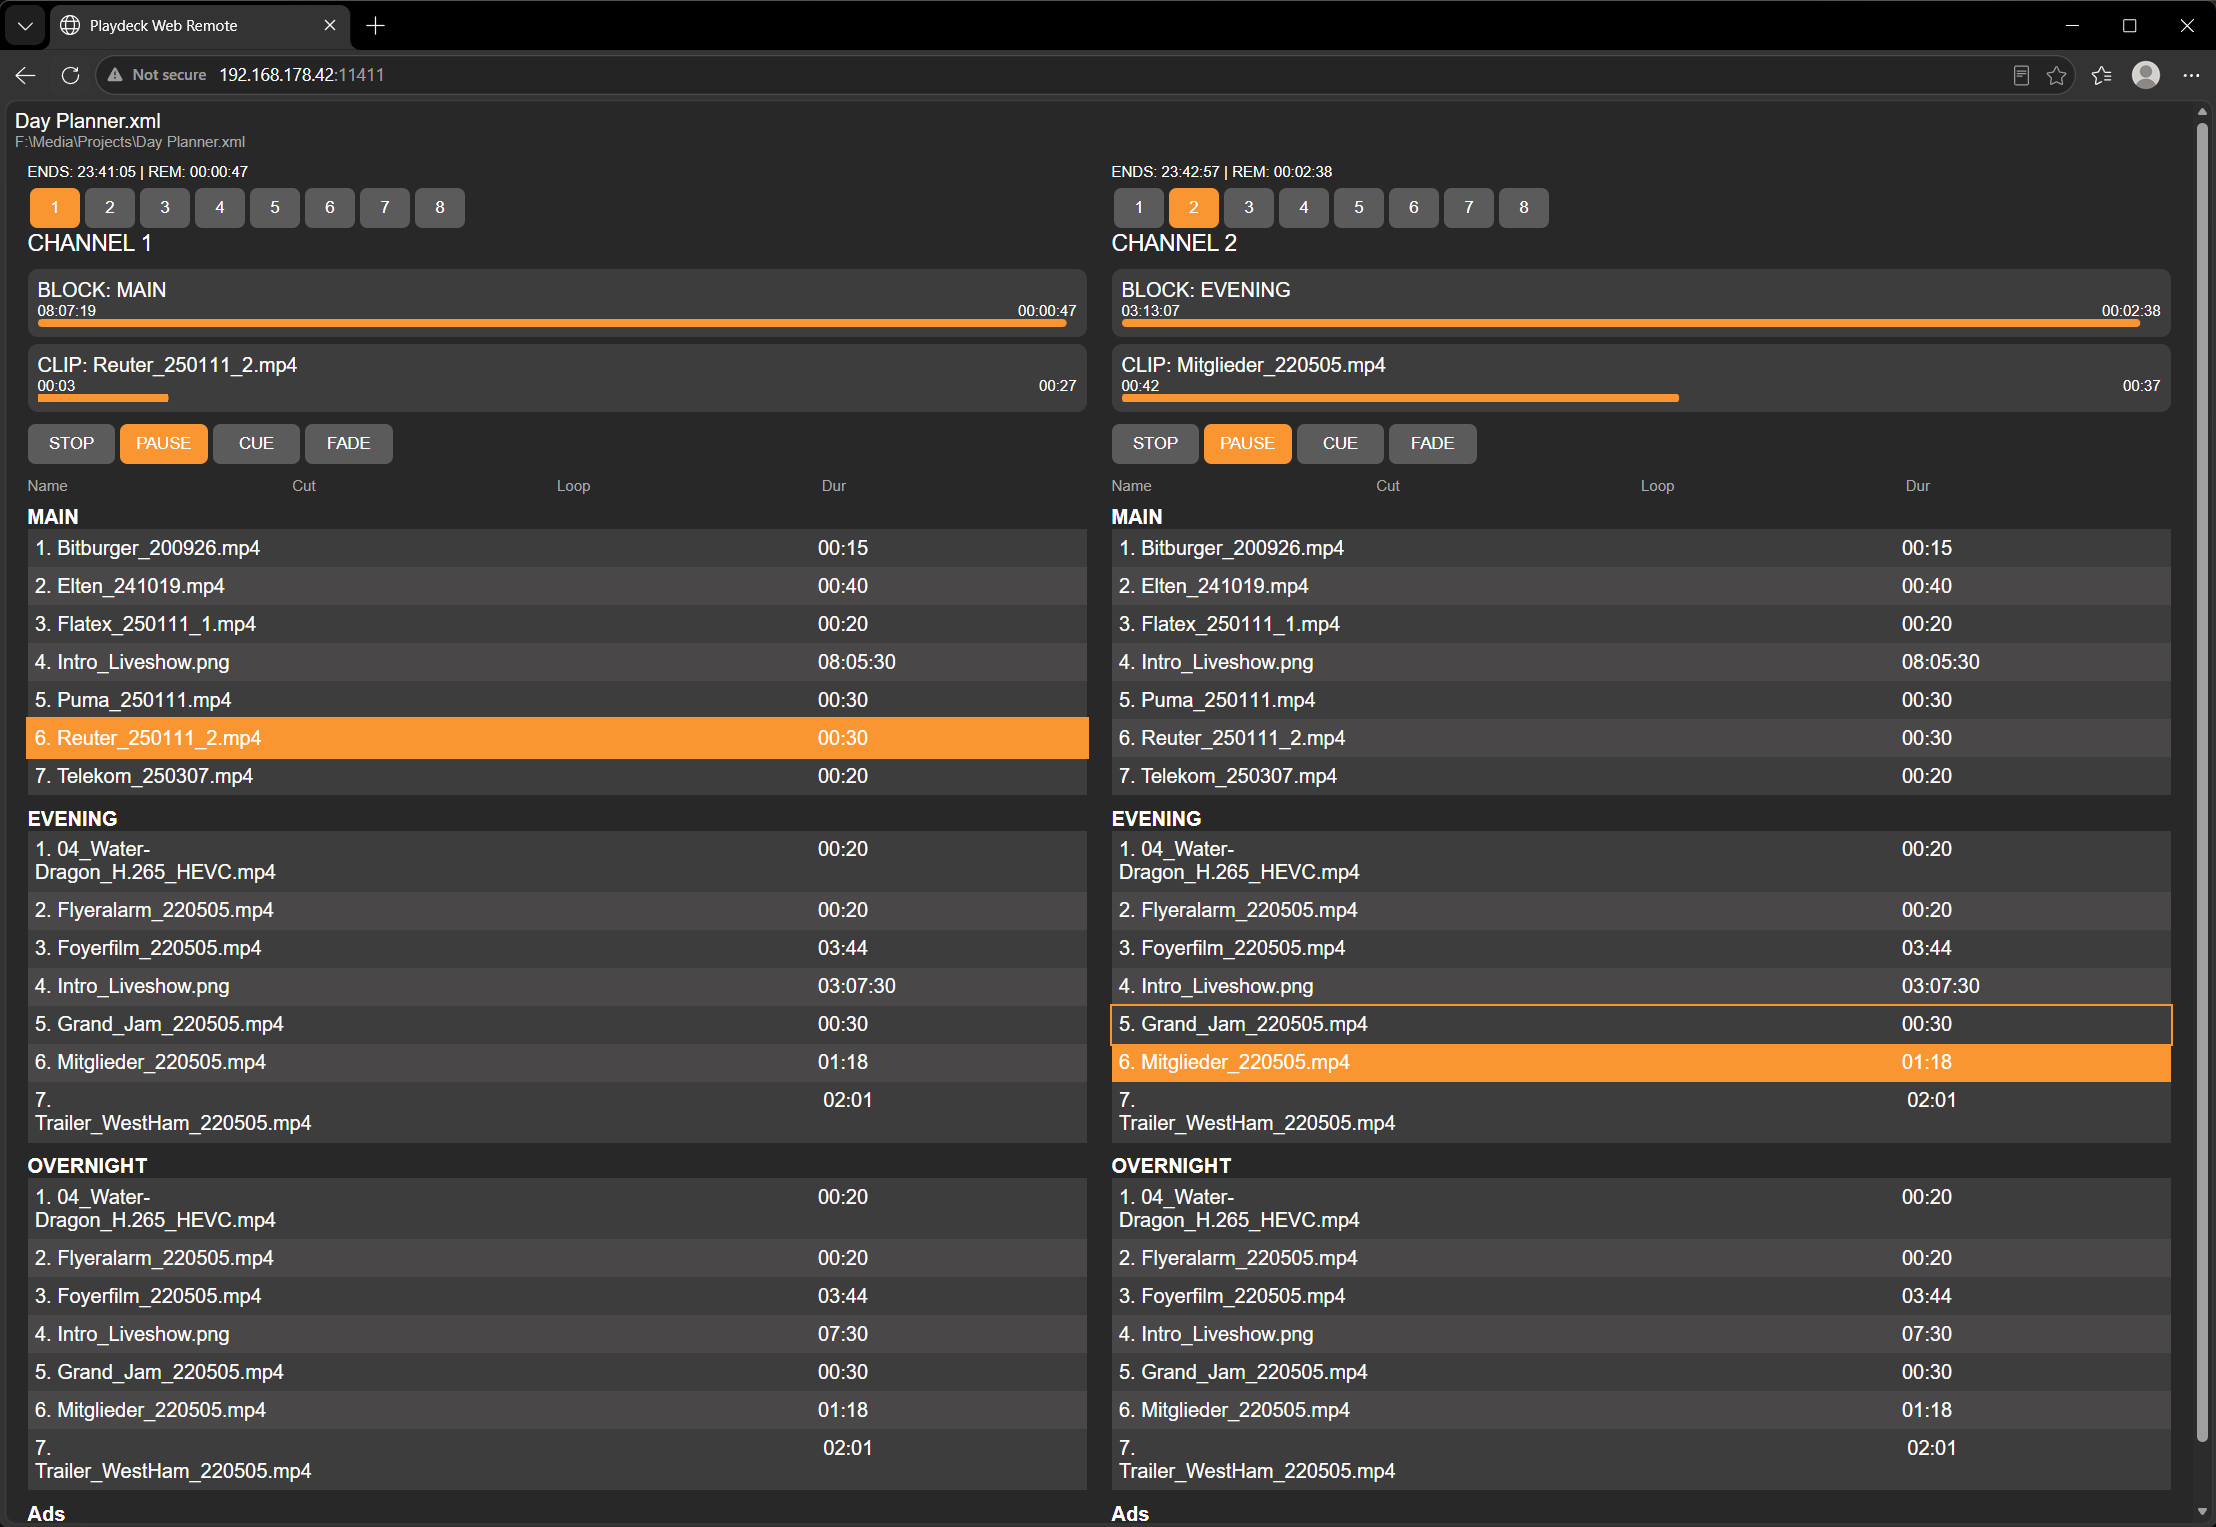Select Elten_241019.mp4 in Channel 1 MAIN

557,586
